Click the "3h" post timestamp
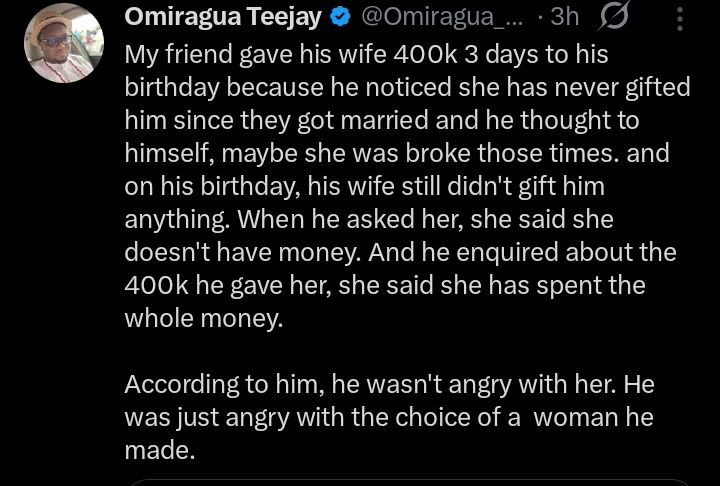The image size is (720, 486). pyautogui.click(x=564, y=17)
